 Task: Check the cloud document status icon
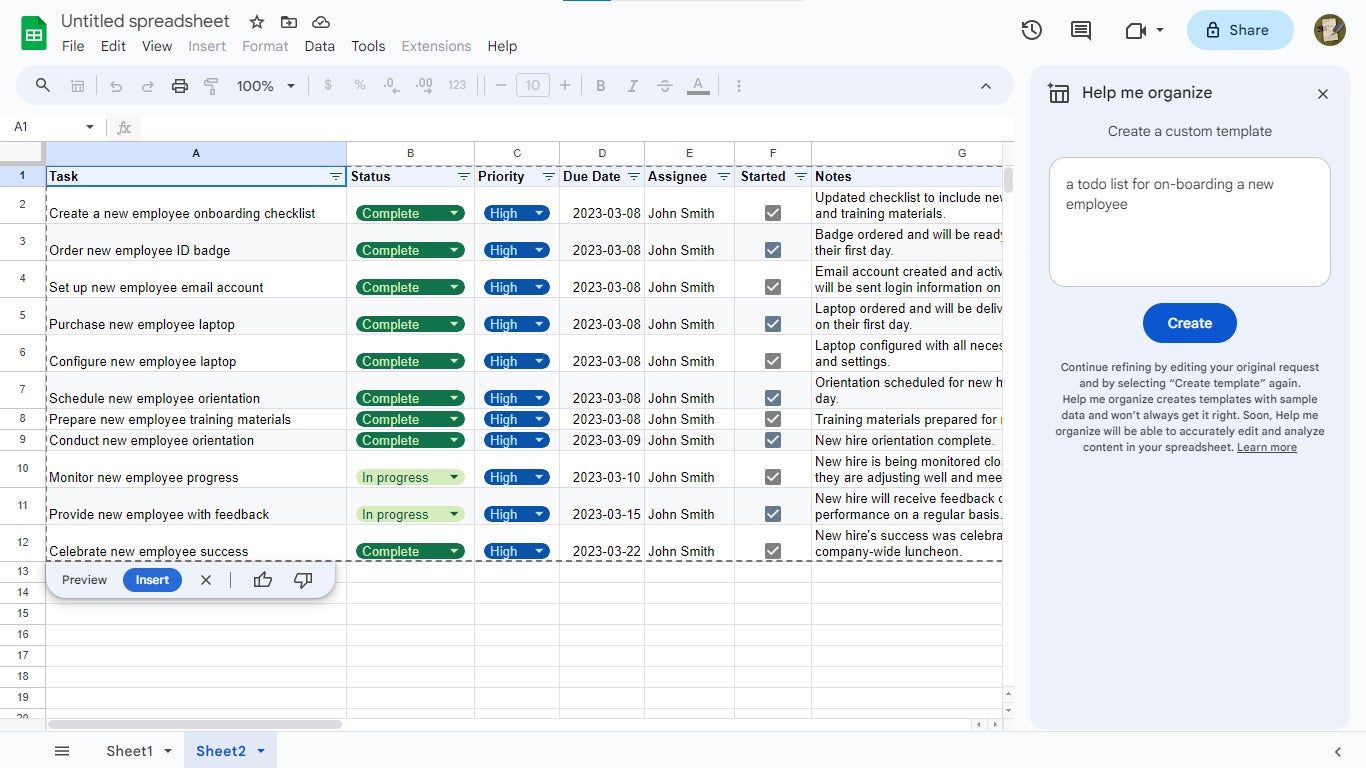(x=321, y=22)
